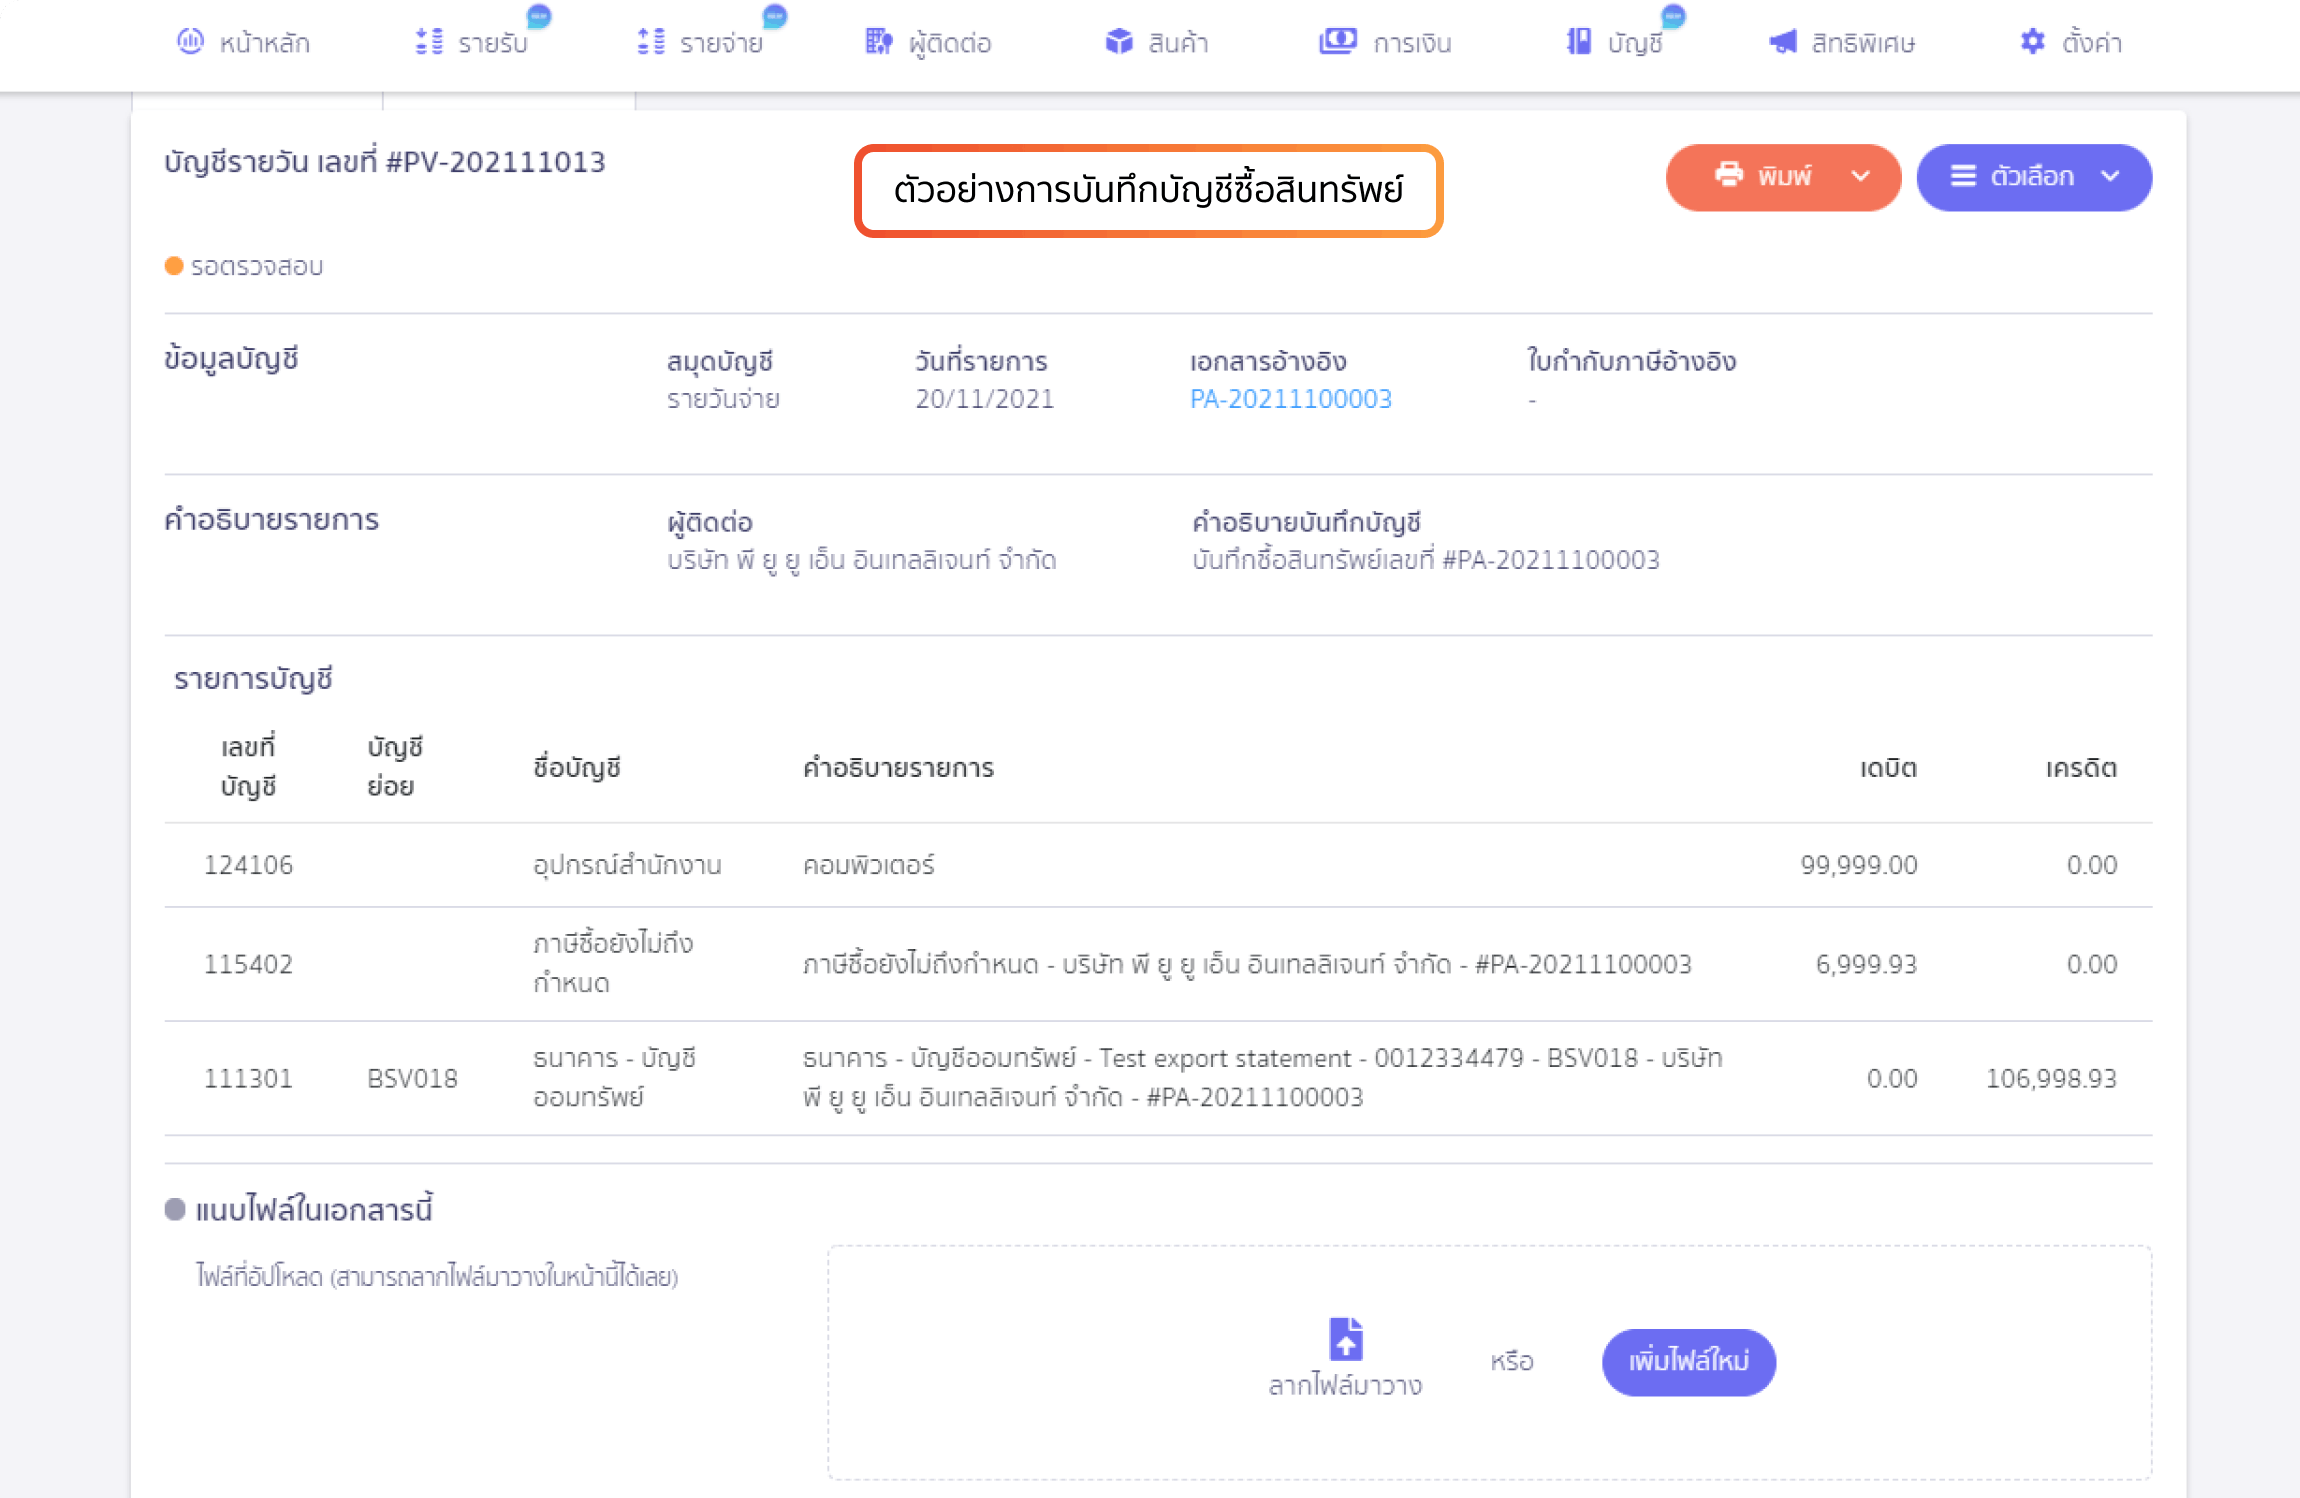
Task: Expand the พิมพ์ print dropdown arrow
Action: click(x=1860, y=177)
